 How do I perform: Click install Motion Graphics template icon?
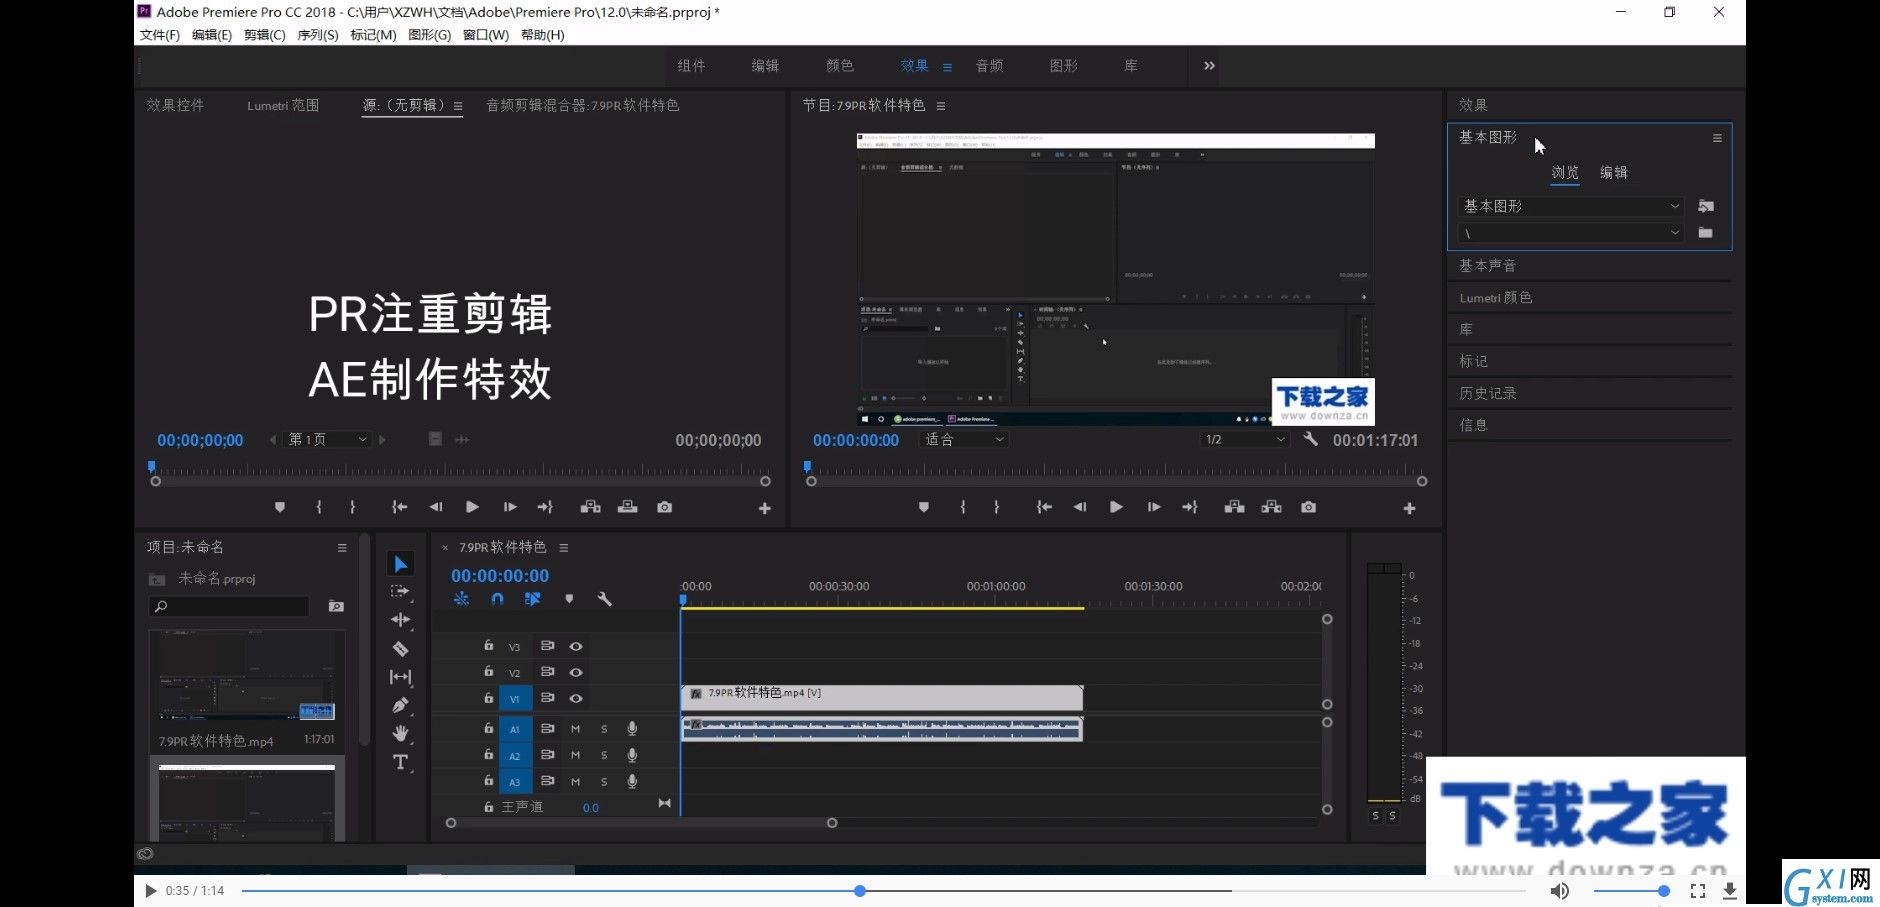click(1706, 206)
